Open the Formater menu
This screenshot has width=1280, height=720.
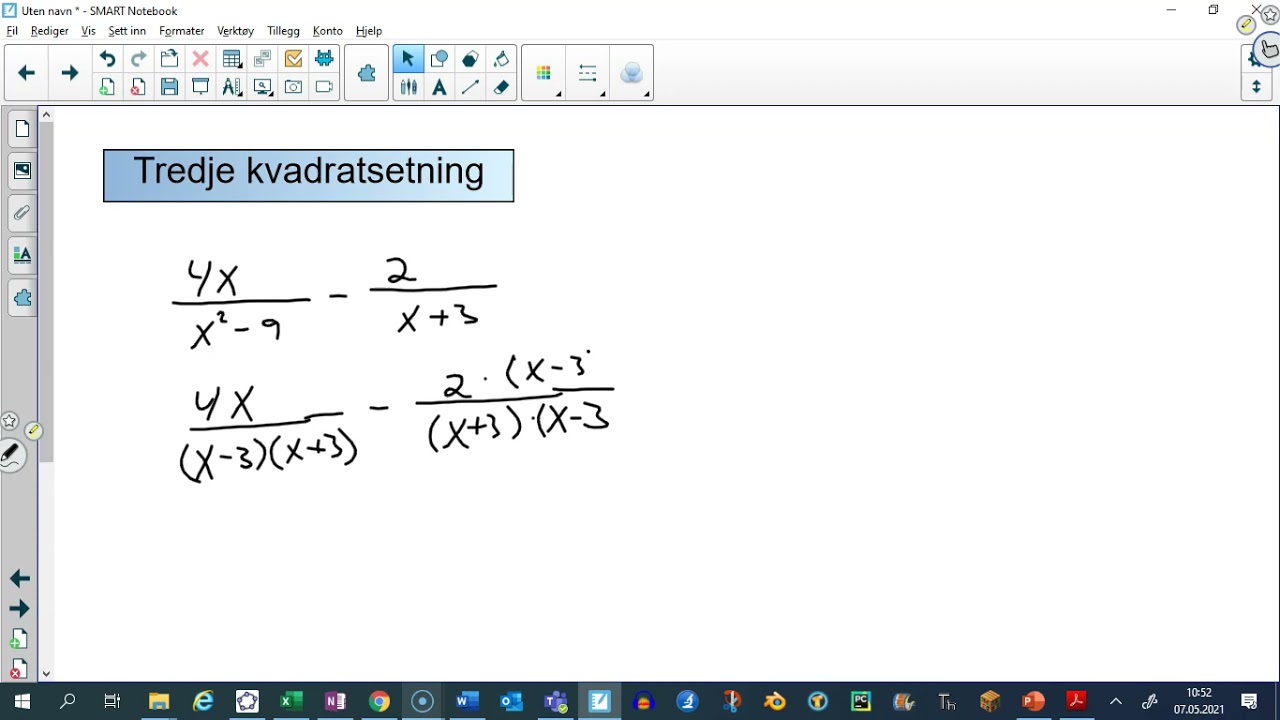click(181, 31)
